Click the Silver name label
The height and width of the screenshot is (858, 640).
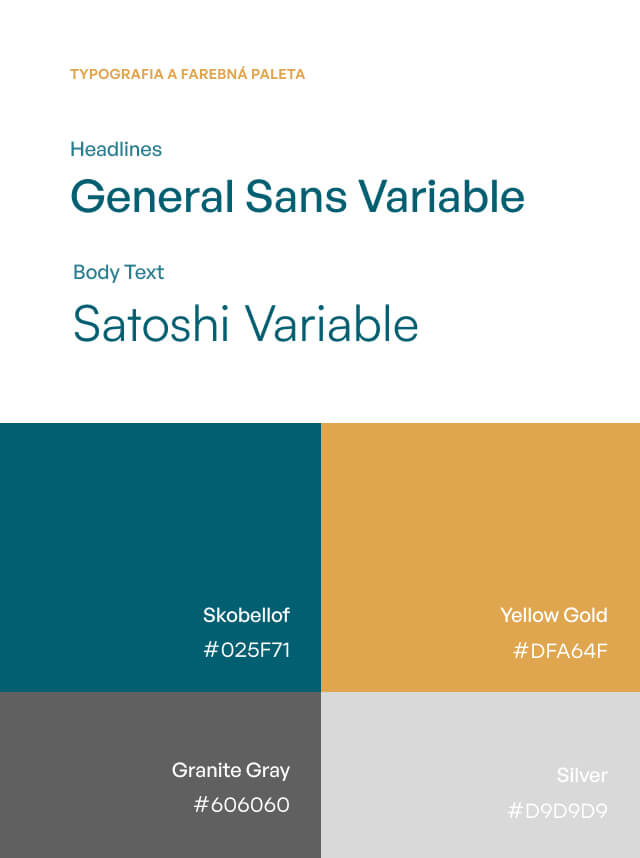pyautogui.click(x=582, y=775)
